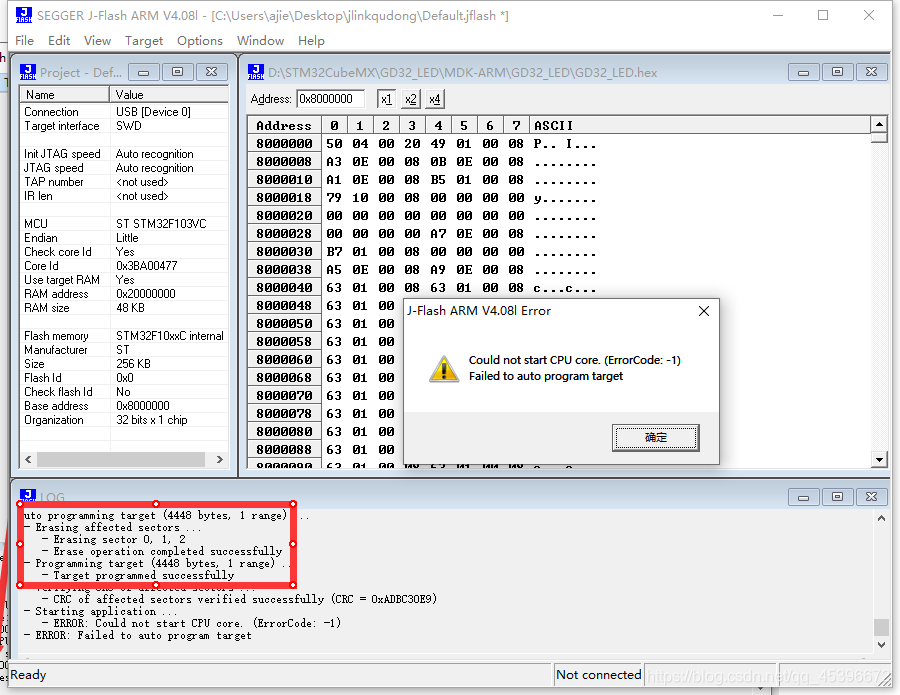Click the Project panel horizontal scrollbar thumb
The height and width of the screenshot is (695, 900).
click(121, 459)
